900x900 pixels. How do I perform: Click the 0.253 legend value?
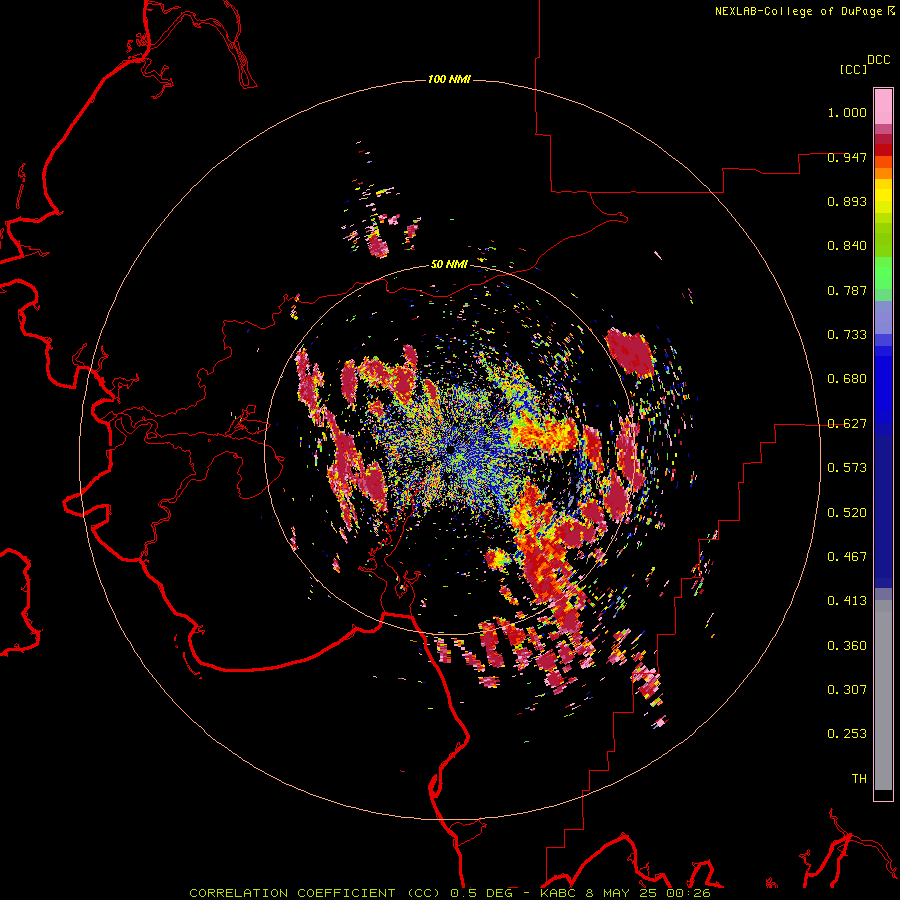click(847, 734)
